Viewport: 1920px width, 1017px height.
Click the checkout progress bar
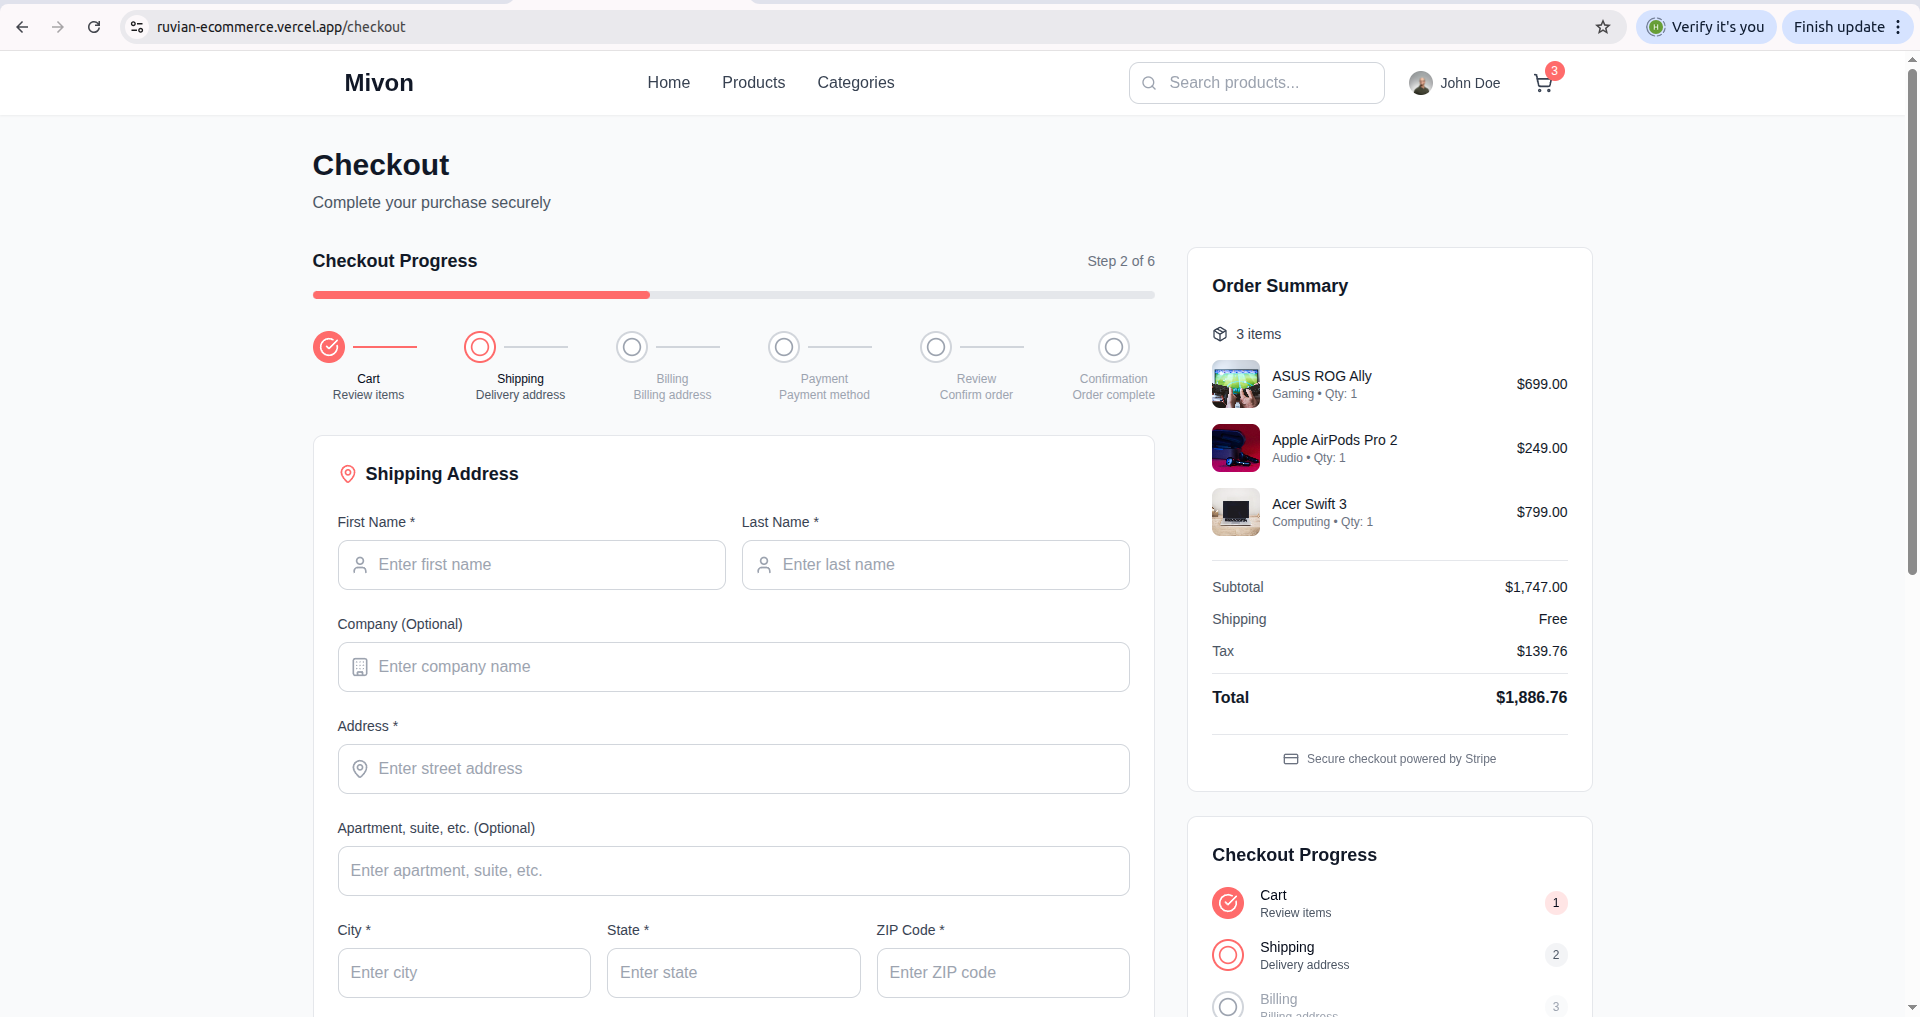734,295
